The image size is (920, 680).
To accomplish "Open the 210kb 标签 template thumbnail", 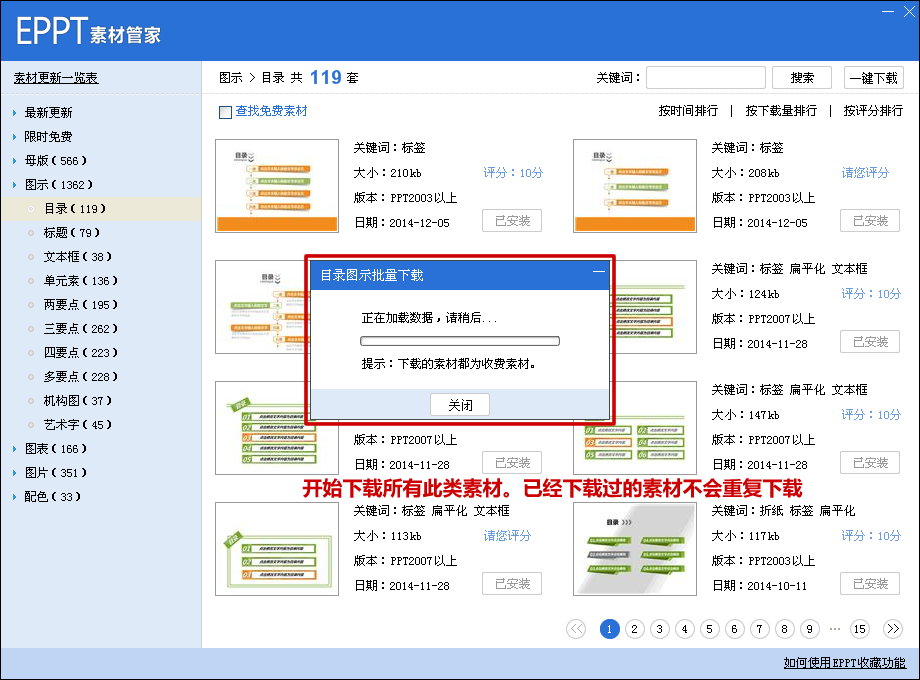I will [x=277, y=186].
